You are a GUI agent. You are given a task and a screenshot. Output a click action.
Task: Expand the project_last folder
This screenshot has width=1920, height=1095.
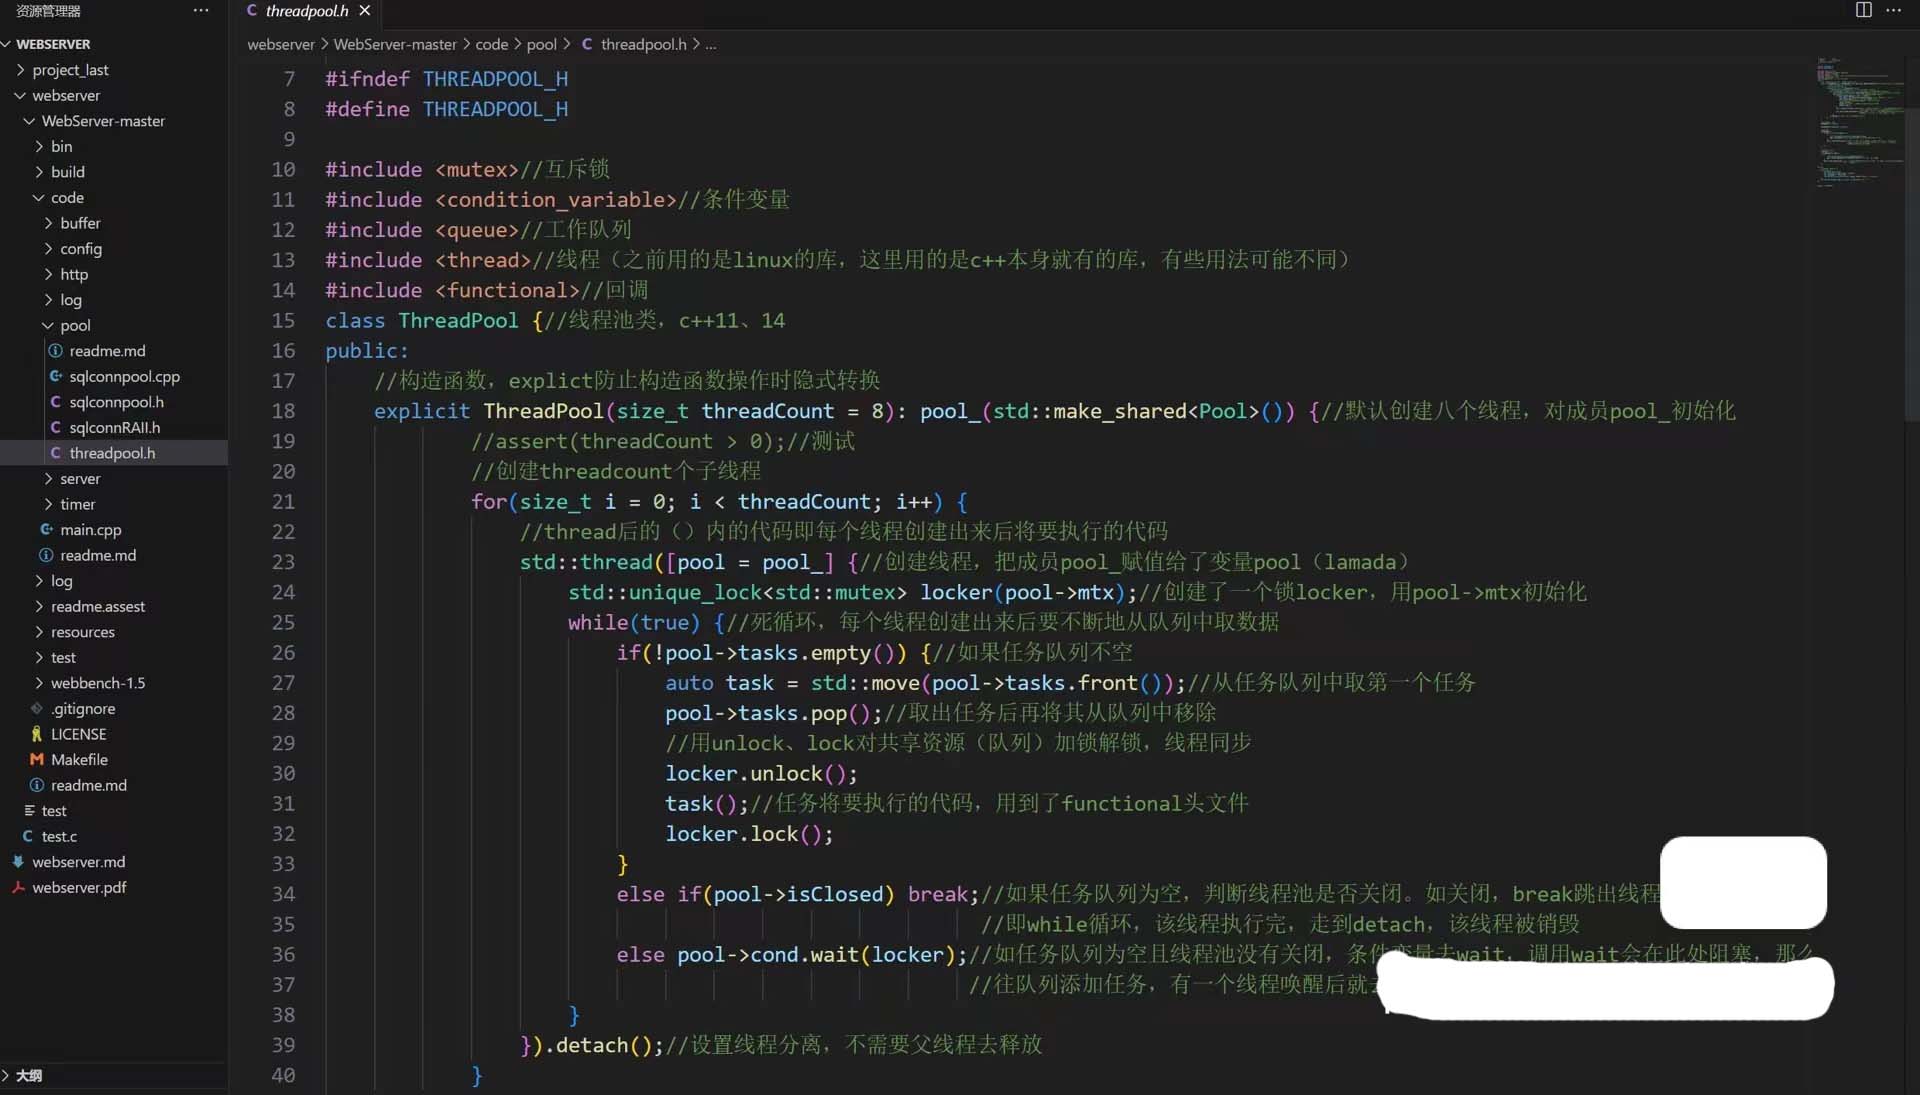(114, 70)
